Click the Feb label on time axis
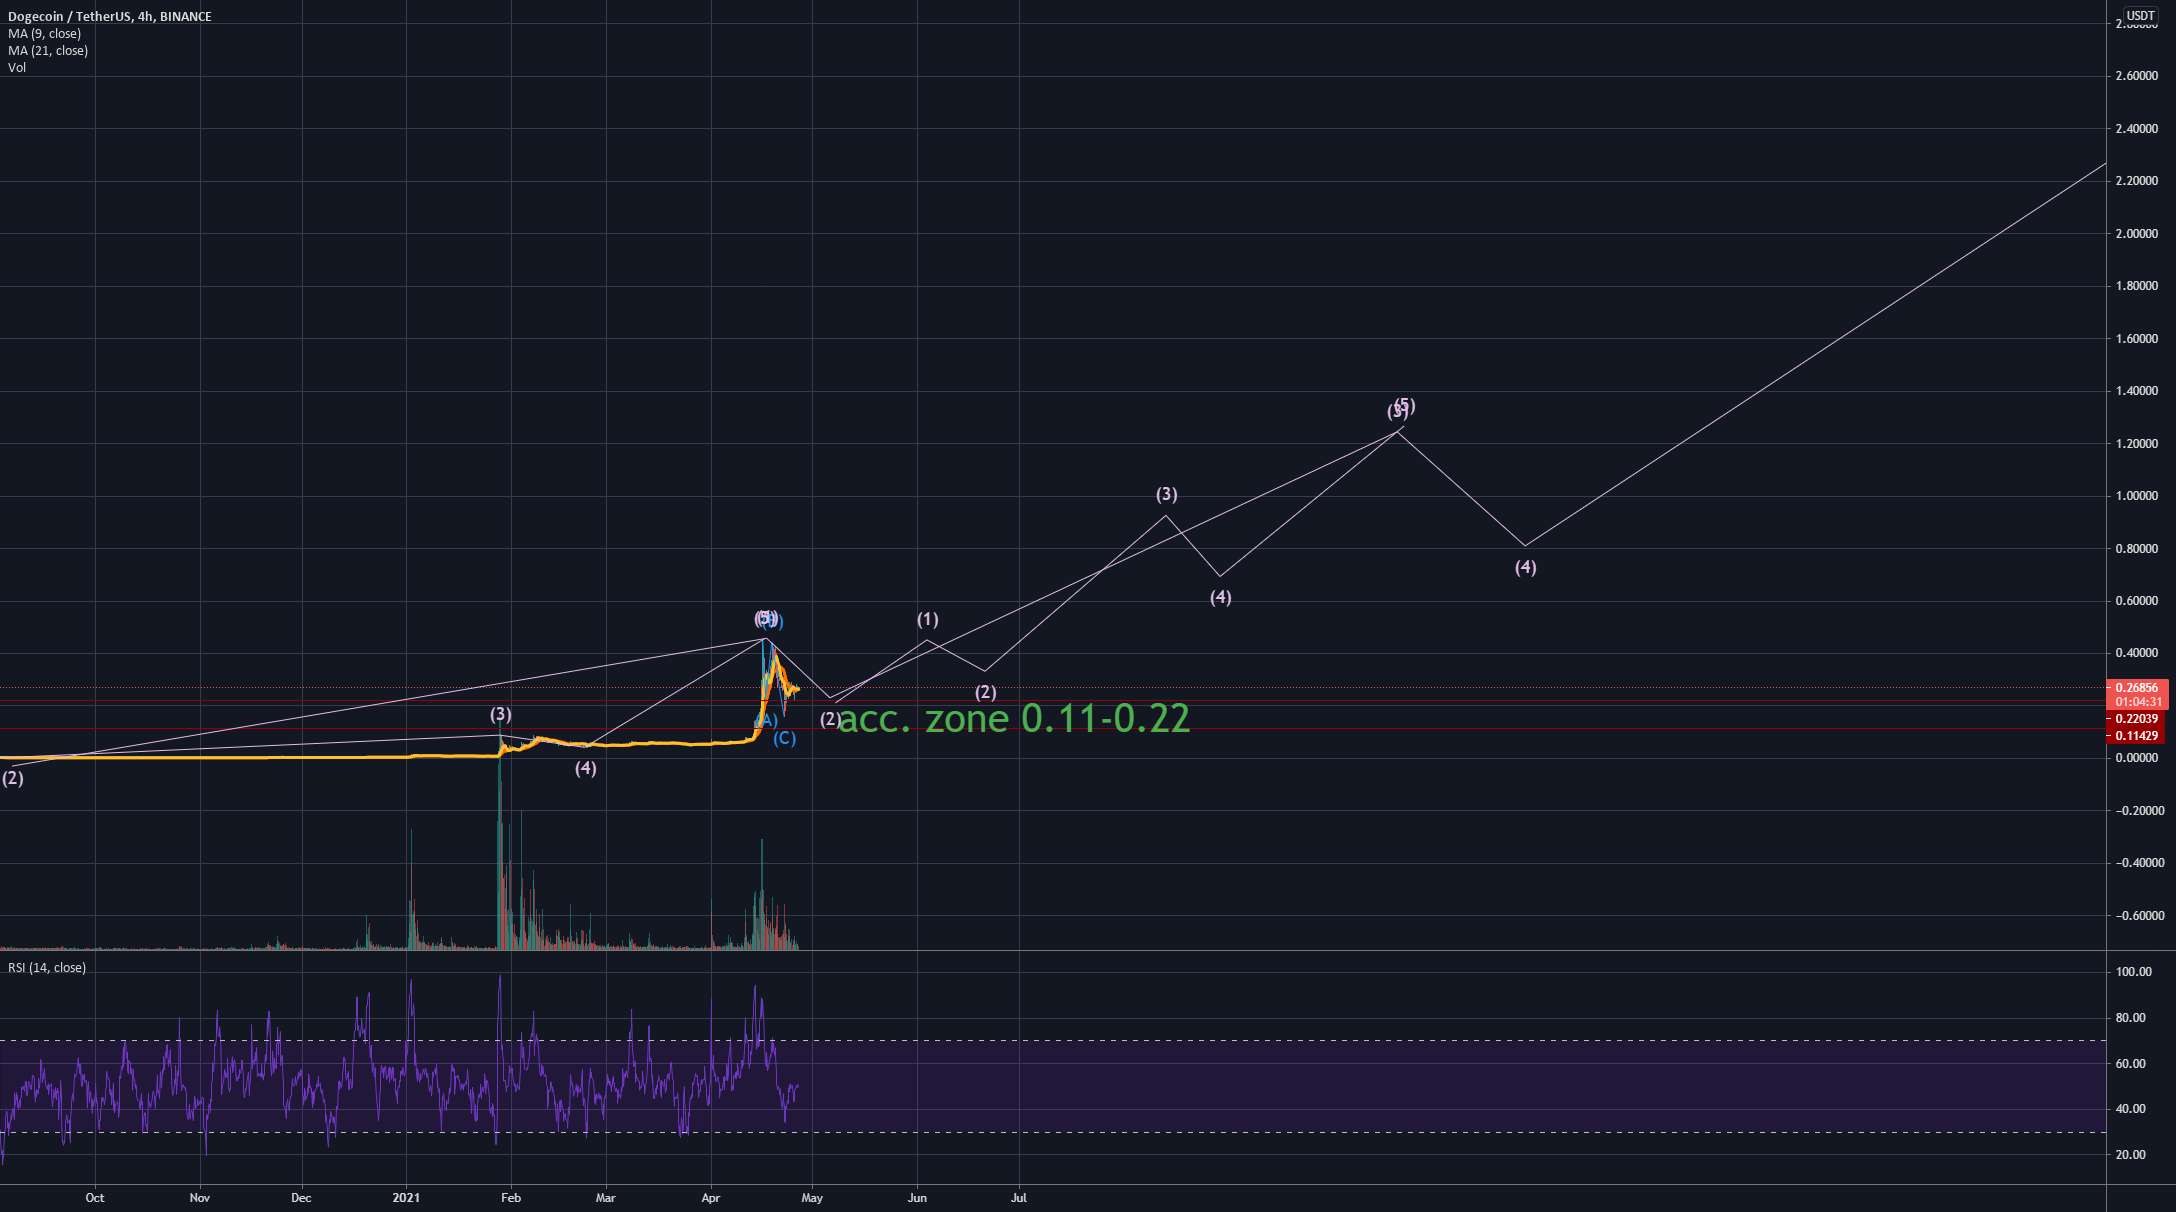Viewport: 2176px width, 1212px height. point(510,1197)
